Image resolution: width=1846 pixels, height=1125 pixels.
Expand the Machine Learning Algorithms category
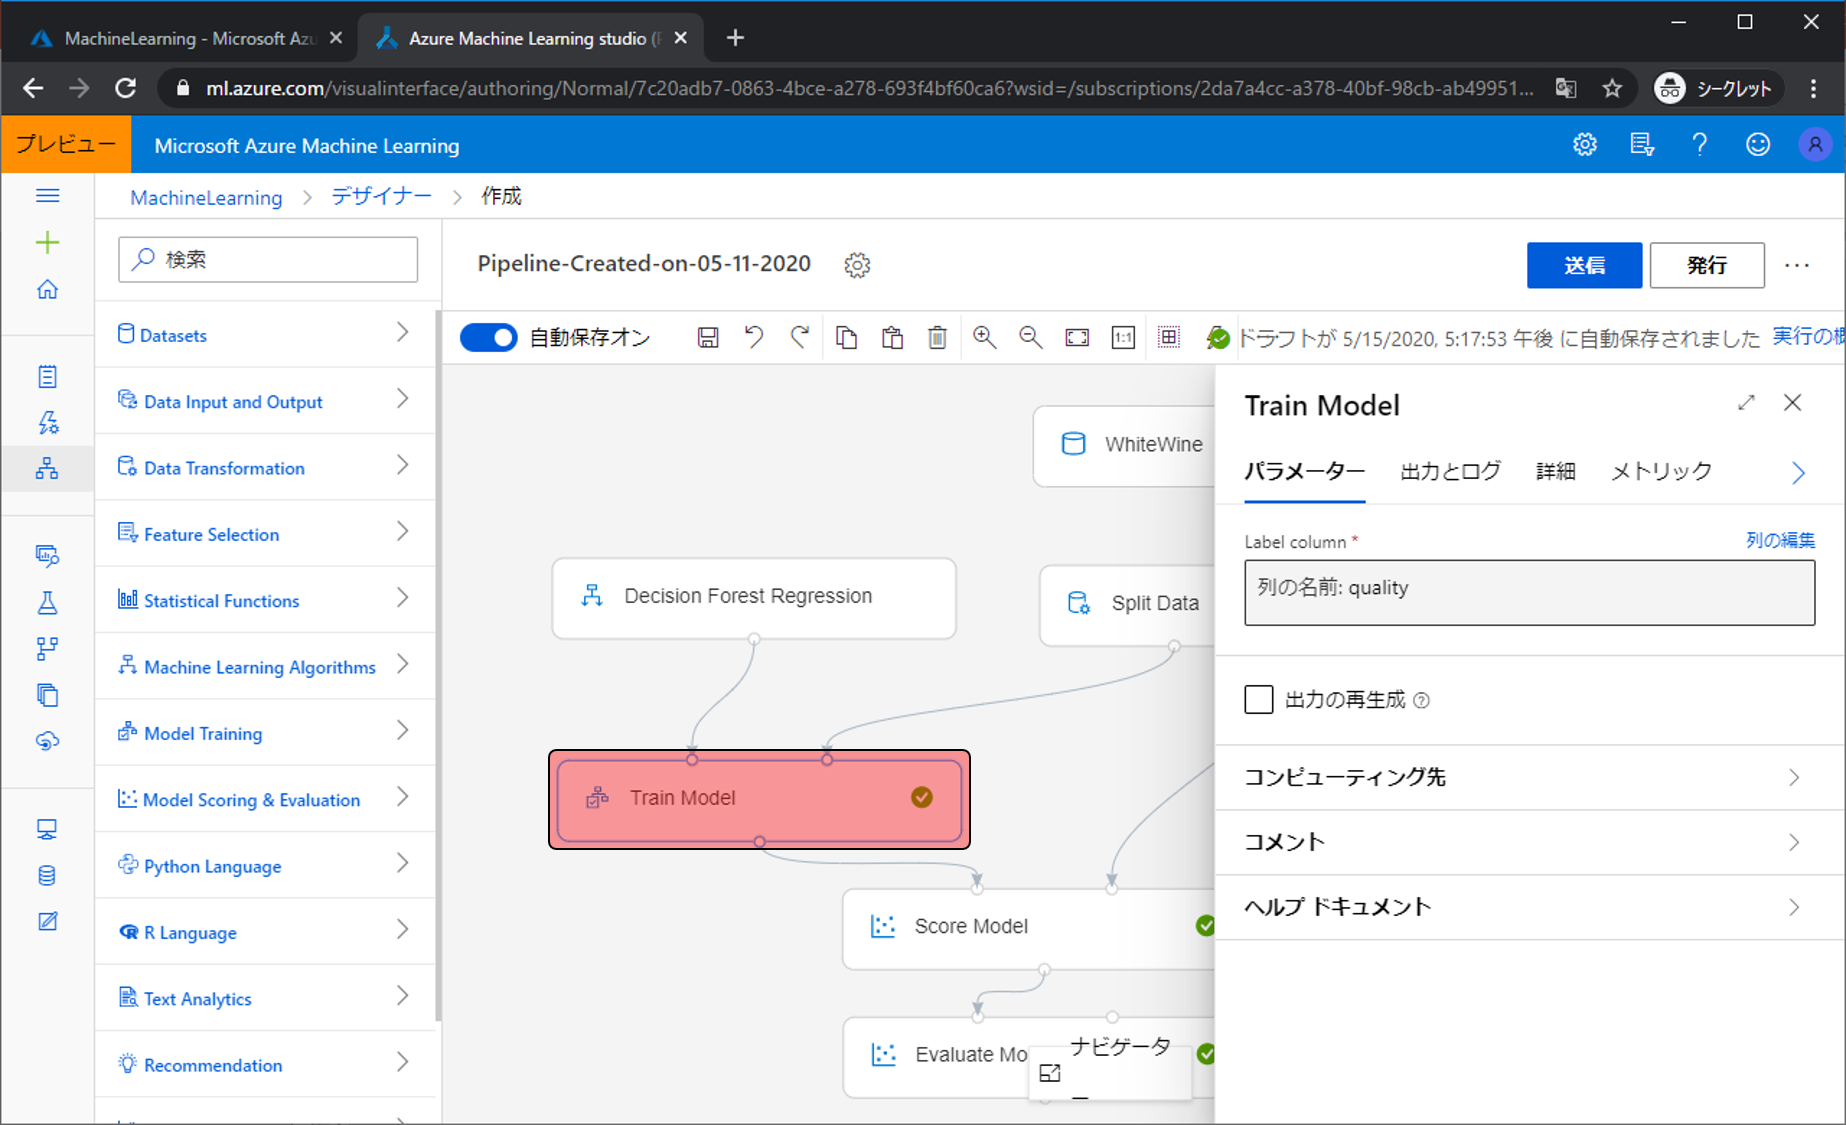tap(266, 666)
